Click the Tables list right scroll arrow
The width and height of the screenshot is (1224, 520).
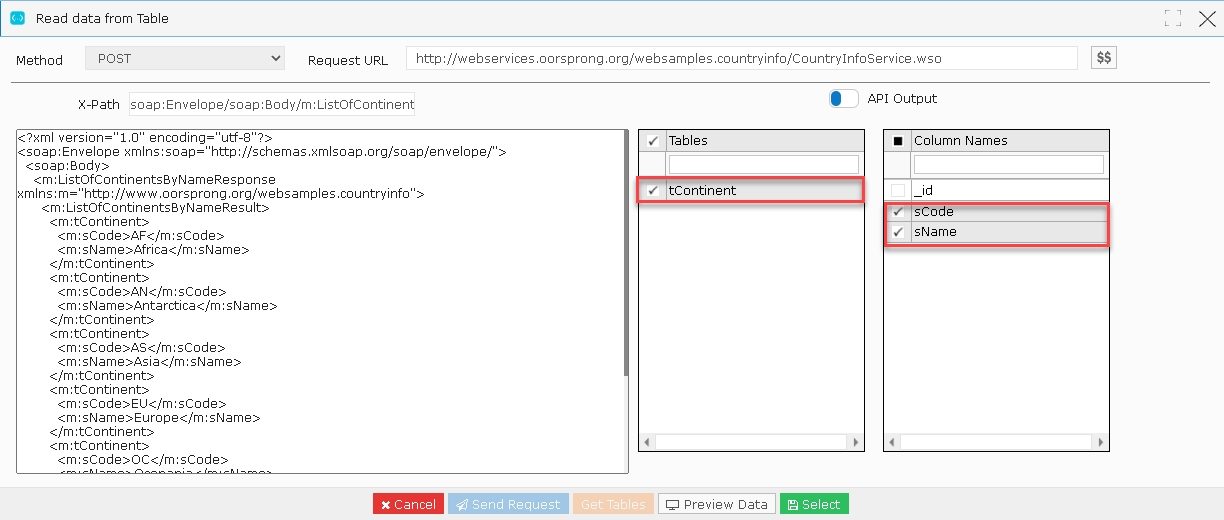(x=857, y=442)
